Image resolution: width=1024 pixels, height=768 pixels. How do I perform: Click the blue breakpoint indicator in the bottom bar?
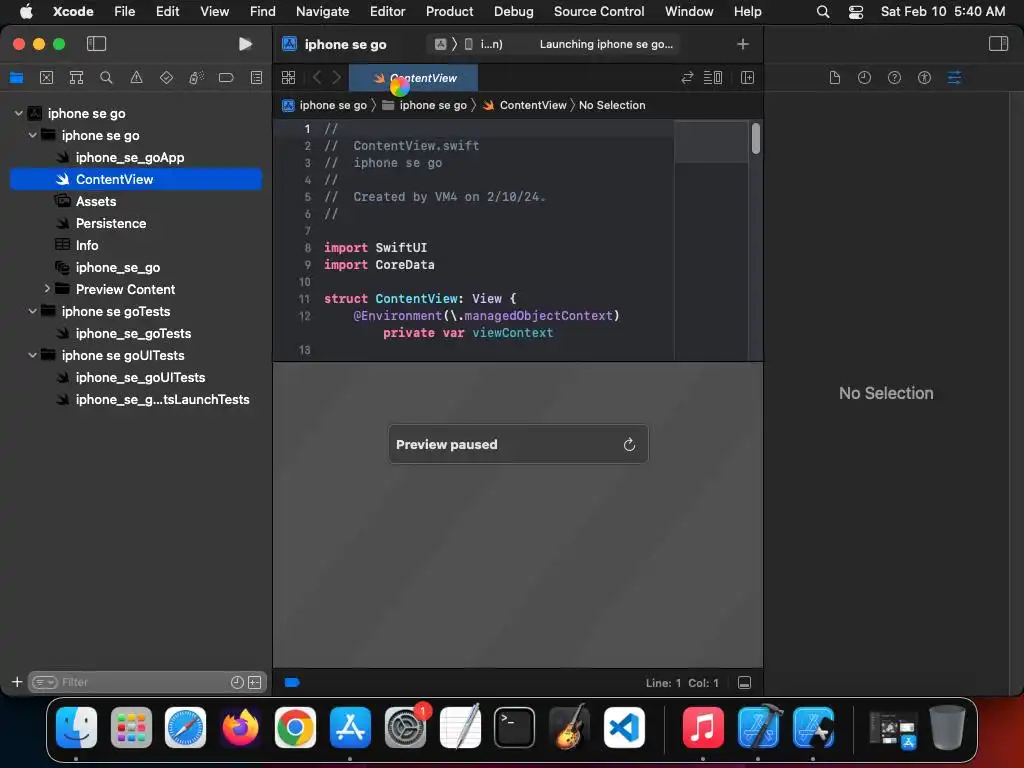(292, 682)
